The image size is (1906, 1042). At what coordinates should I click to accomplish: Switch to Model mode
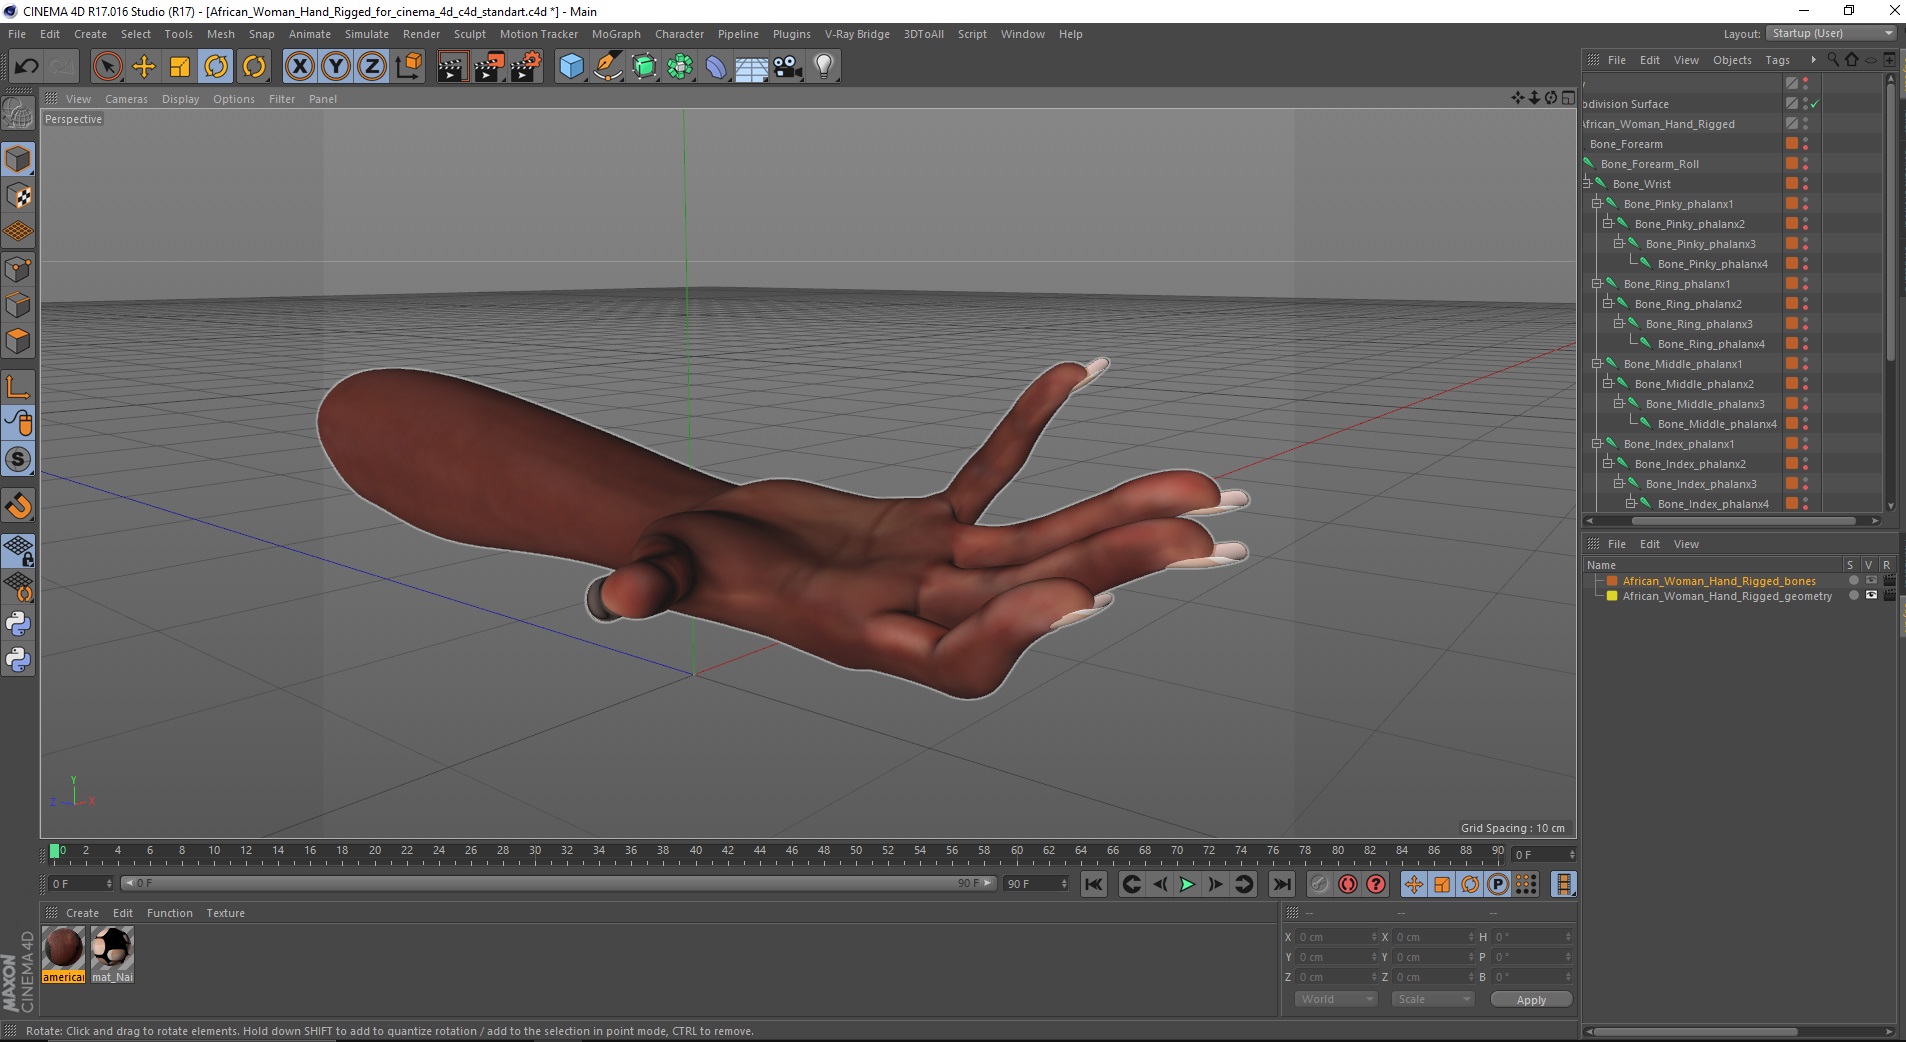tap(18, 159)
